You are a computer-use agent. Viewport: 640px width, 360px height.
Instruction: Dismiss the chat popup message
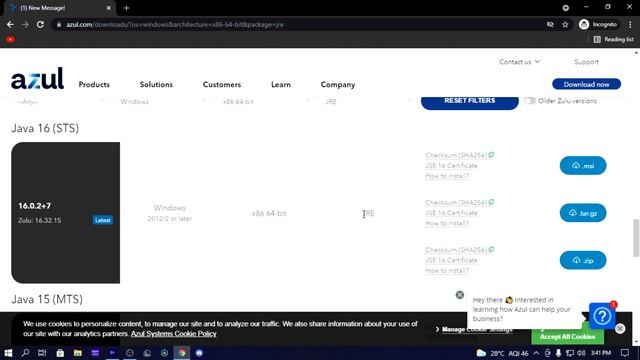click(460, 295)
